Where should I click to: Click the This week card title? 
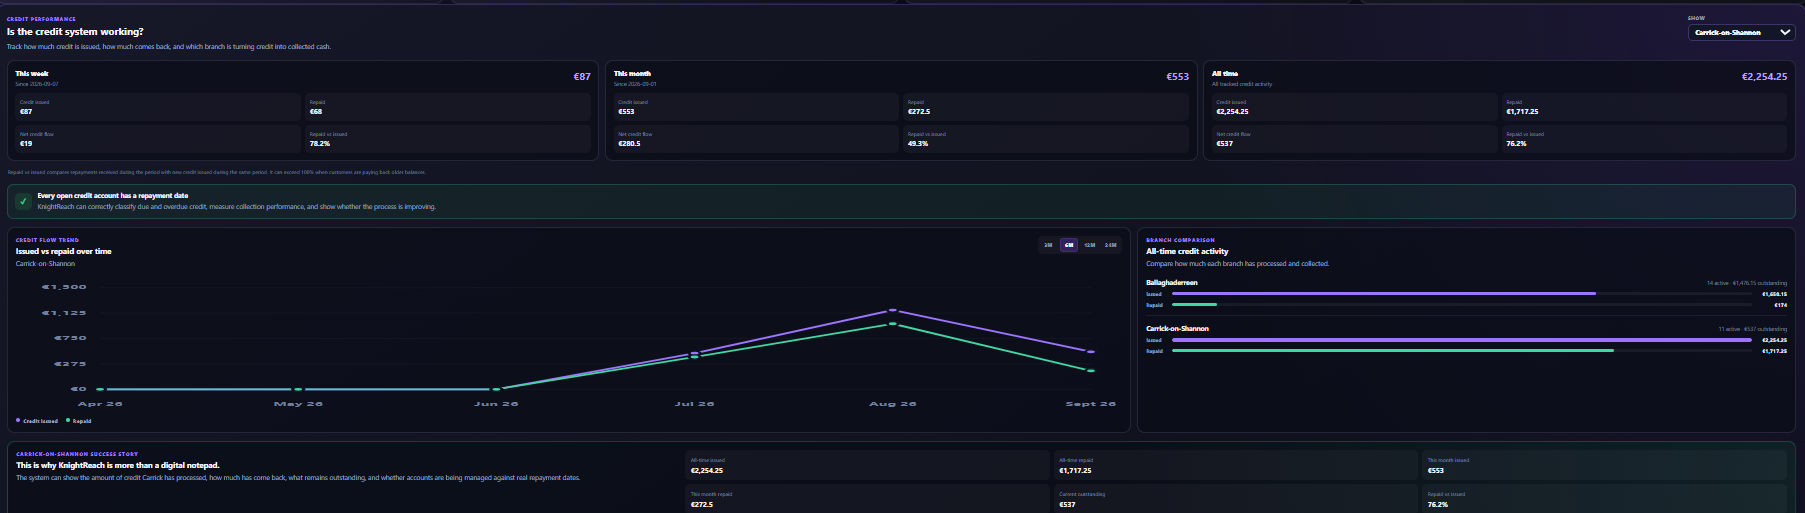pyautogui.click(x=32, y=74)
